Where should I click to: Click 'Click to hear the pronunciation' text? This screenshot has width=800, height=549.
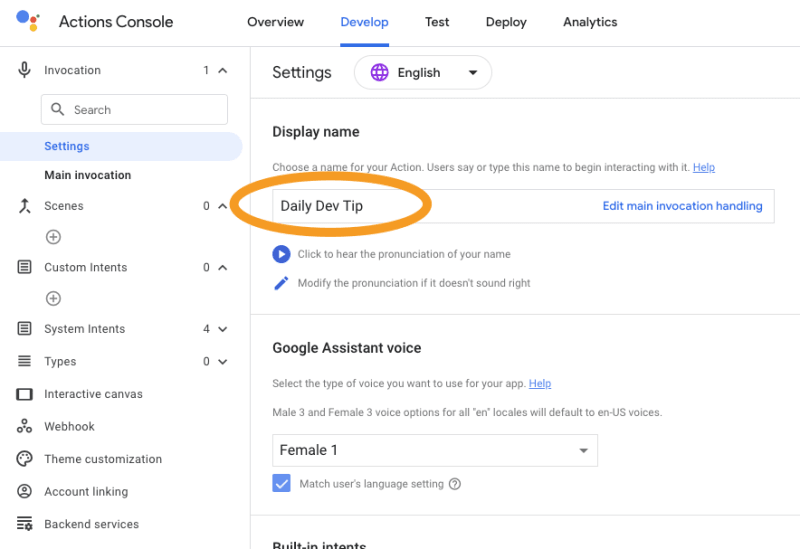pos(404,254)
